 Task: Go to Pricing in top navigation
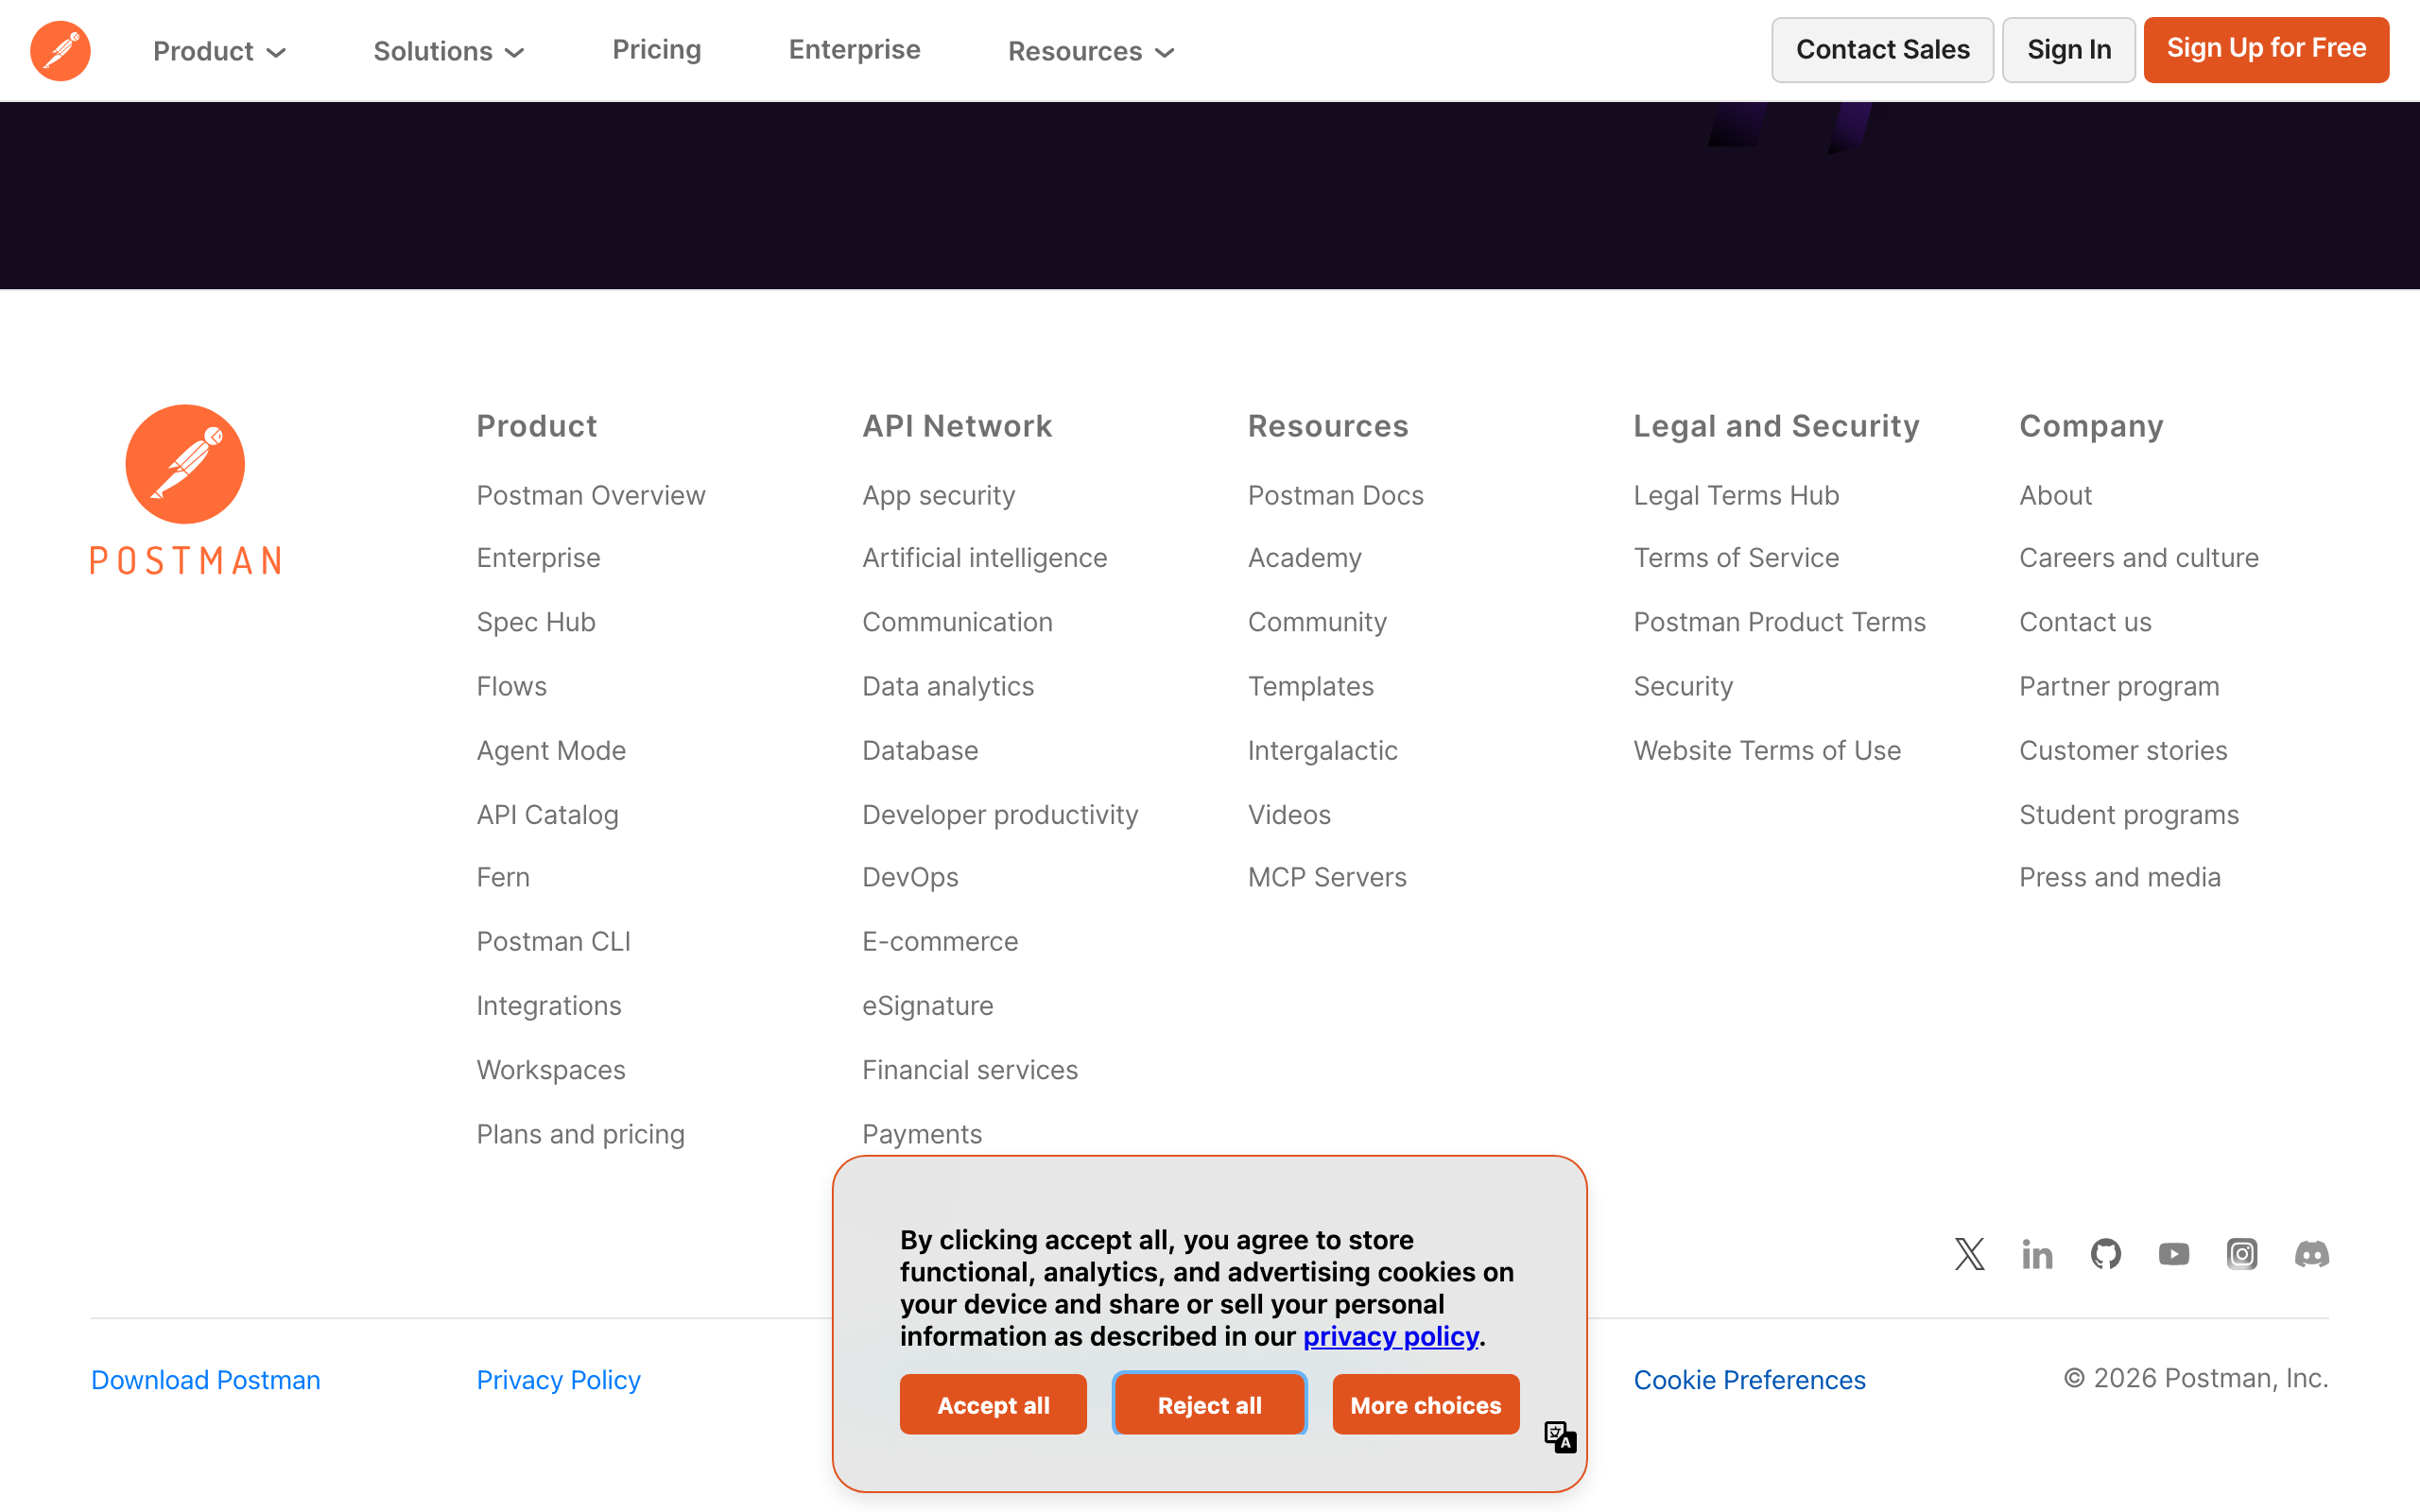pyautogui.click(x=656, y=50)
